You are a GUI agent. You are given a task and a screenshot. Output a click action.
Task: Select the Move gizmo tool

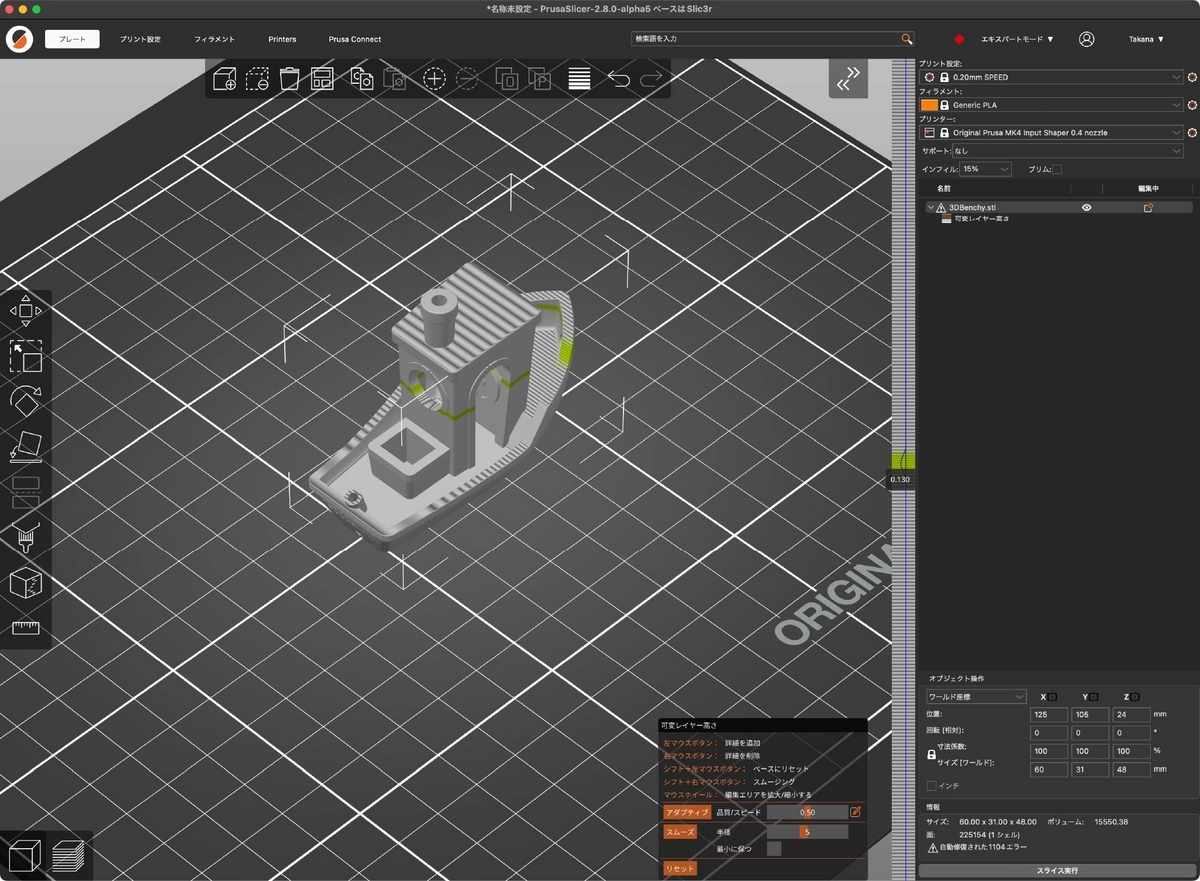pos(26,310)
